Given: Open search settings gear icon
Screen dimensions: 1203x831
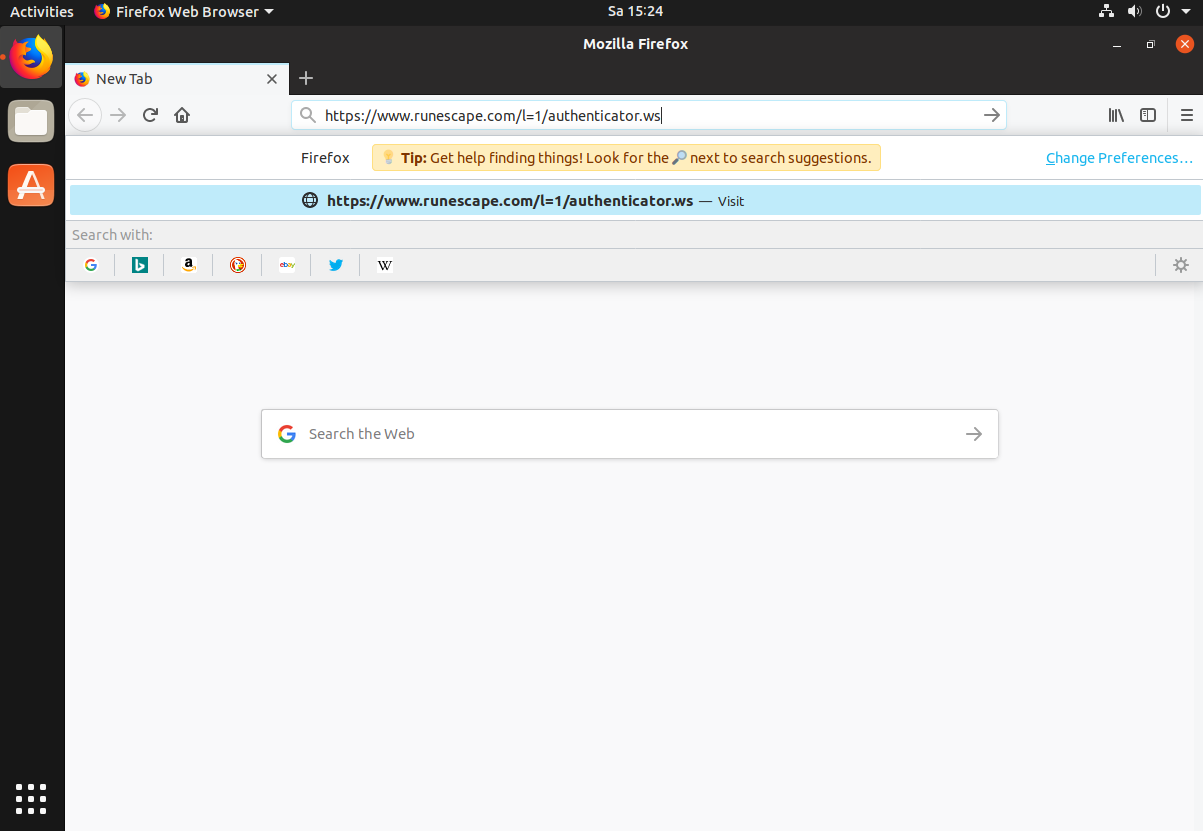Looking at the screenshot, I should click(1181, 265).
